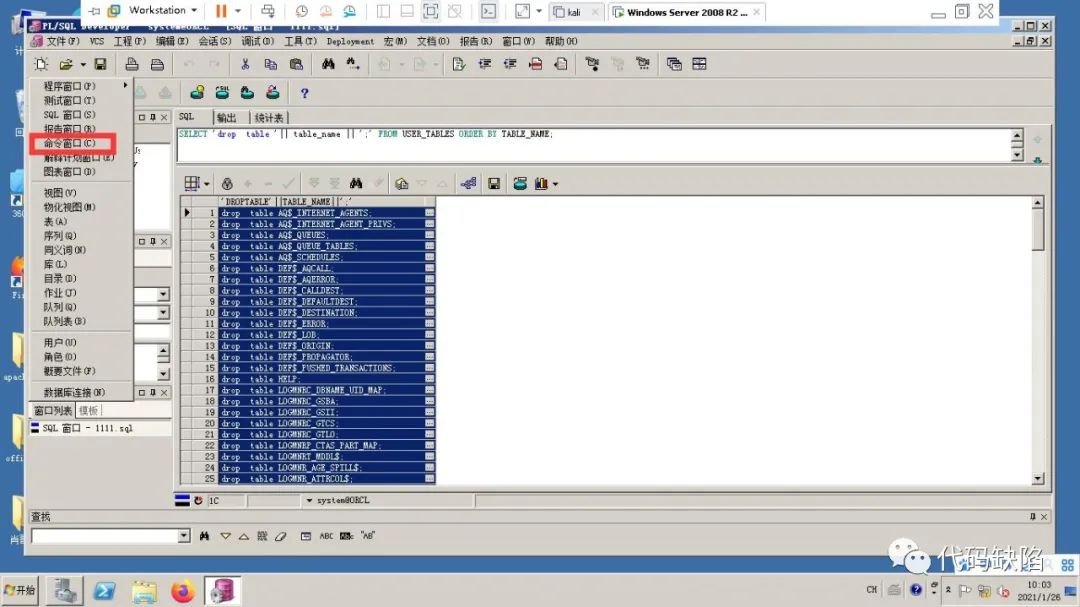The height and width of the screenshot is (607, 1080).
Task: Click the Cut scissors icon
Action: (x=245, y=64)
